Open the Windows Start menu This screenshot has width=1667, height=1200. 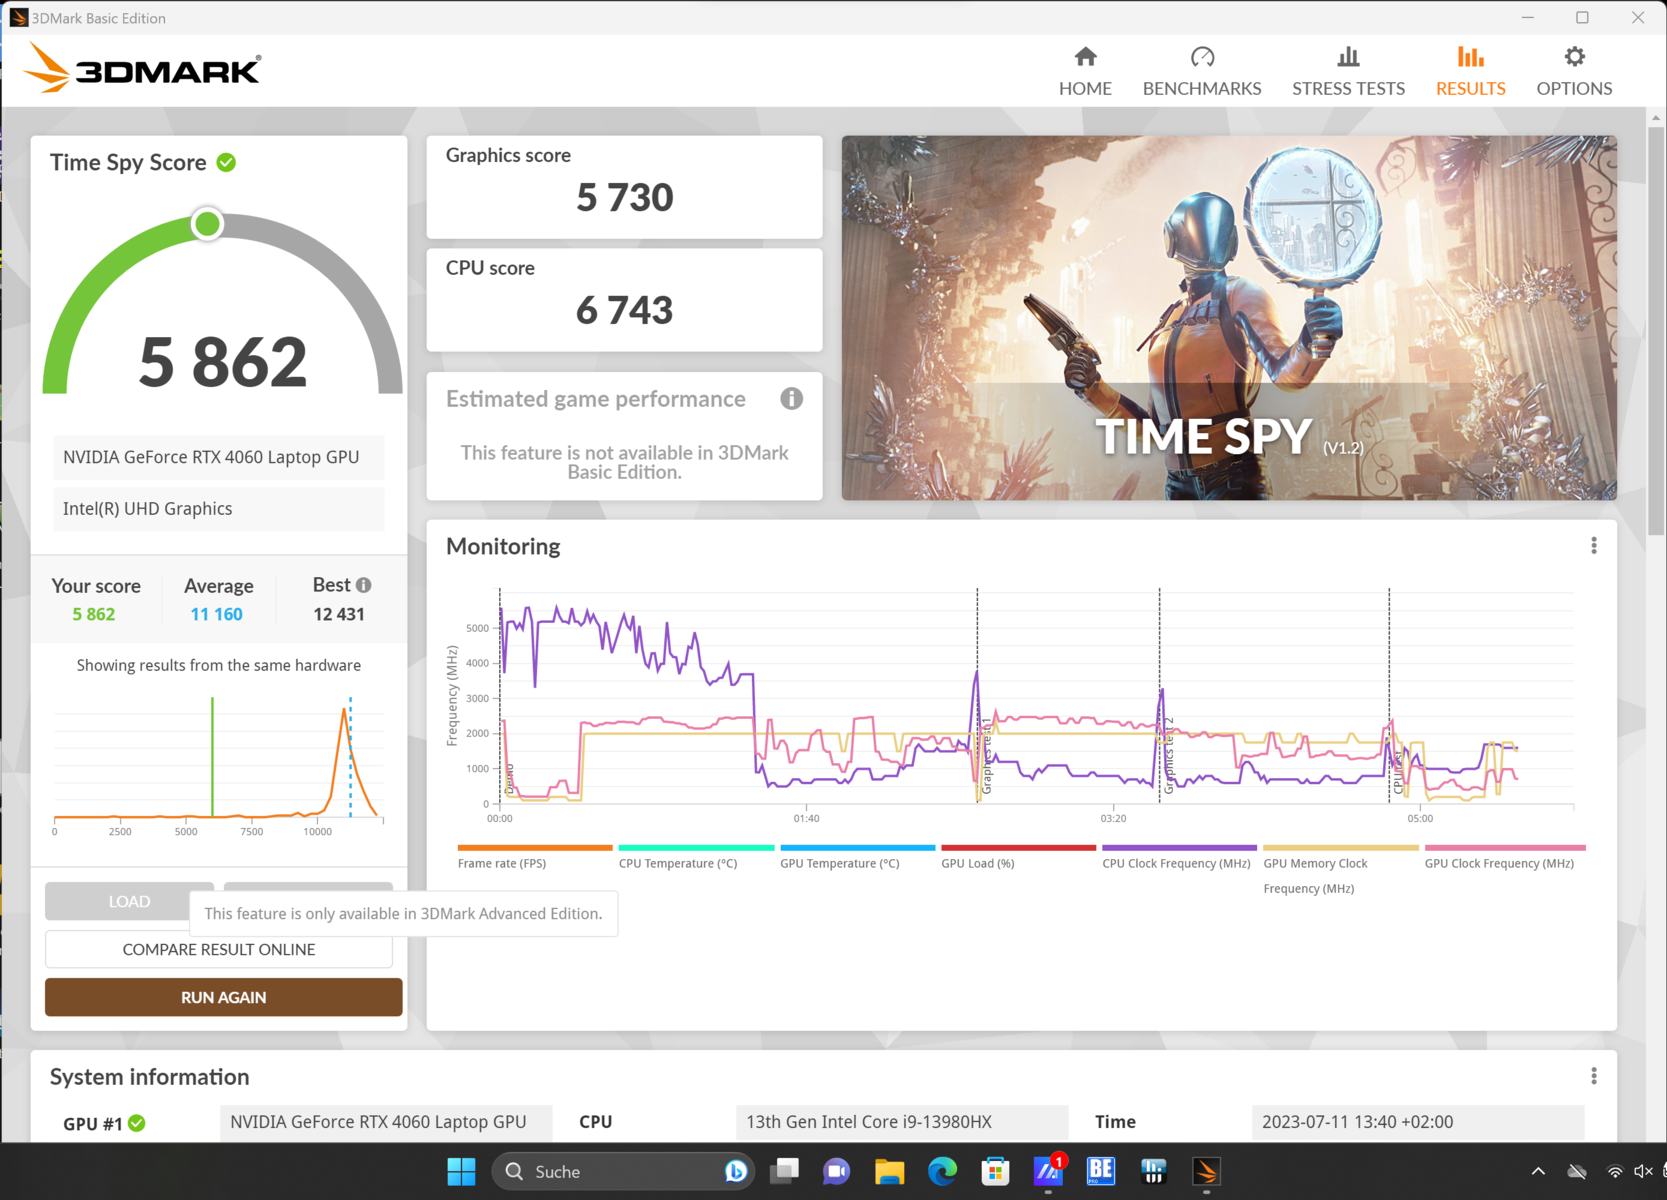tap(461, 1171)
